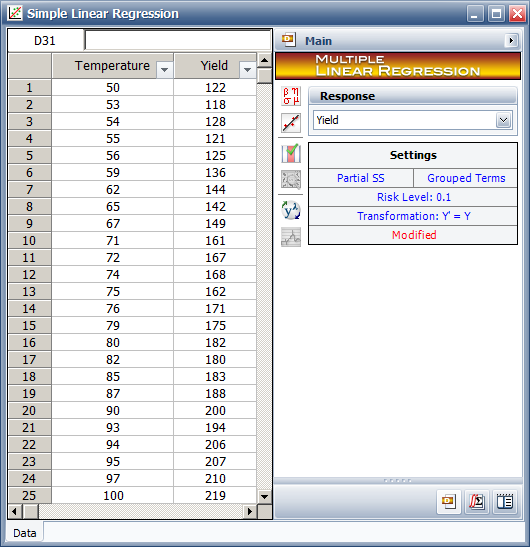Click the application icon in title bar
The height and width of the screenshot is (547, 530).
point(15,13)
